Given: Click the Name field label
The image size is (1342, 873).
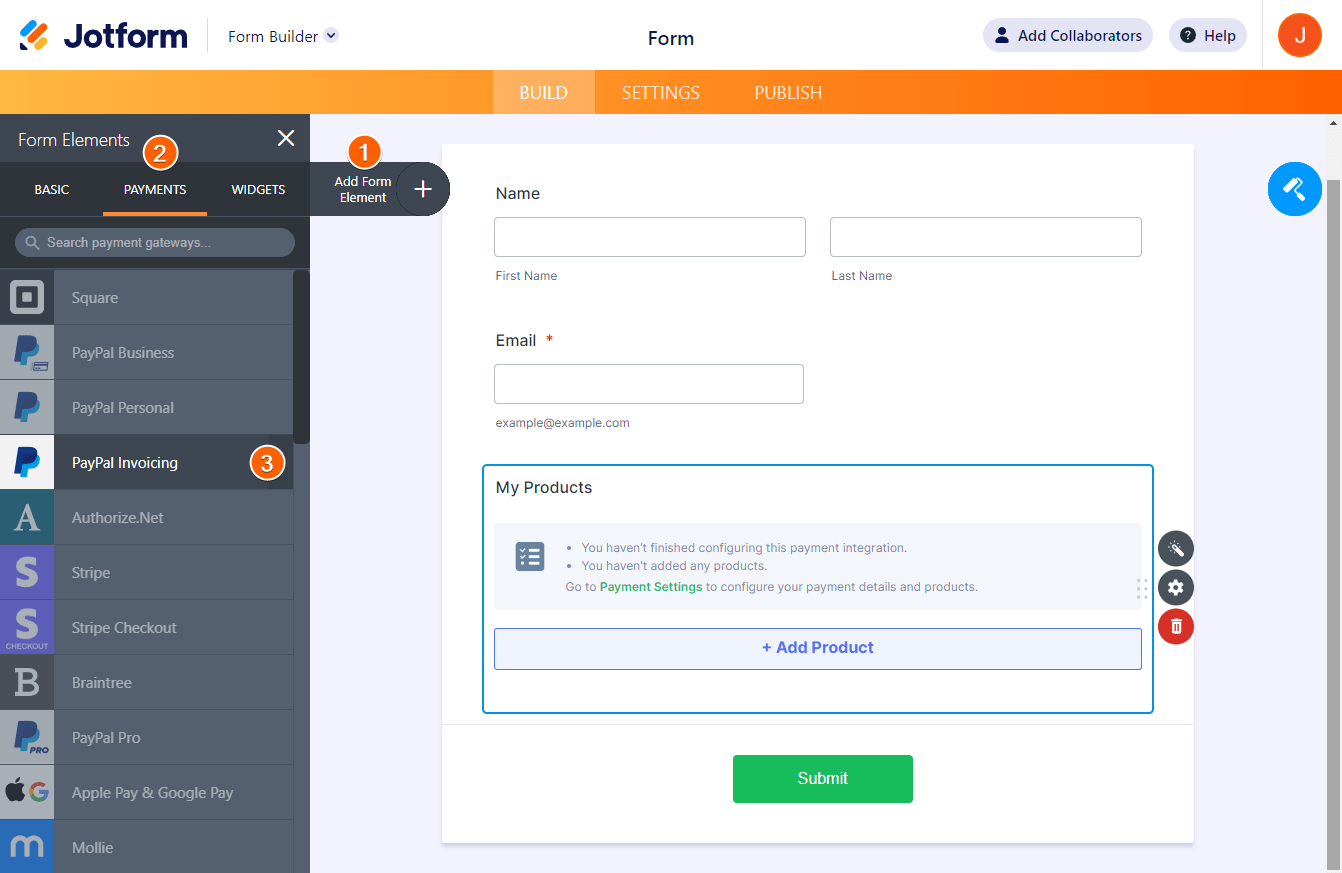Looking at the screenshot, I should pos(518,194).
